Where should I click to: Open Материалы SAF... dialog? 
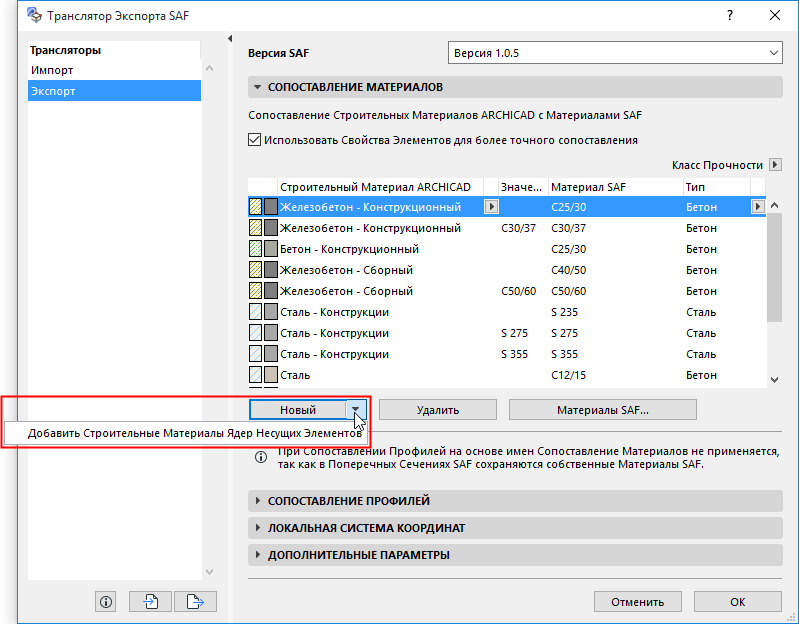[x=603, y=410]
